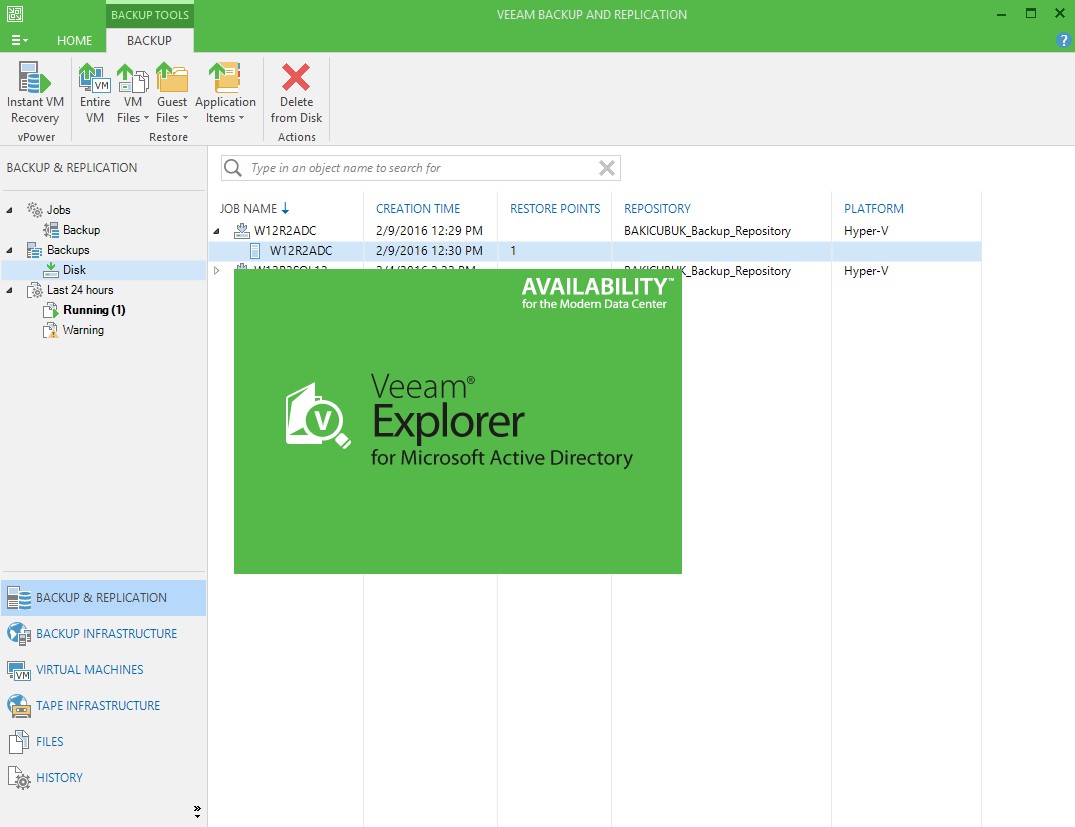The height and width of the screenshot is (827, 1075).
Task: Collapse the Jobs tree node
Action: click(x=9, y=210)
